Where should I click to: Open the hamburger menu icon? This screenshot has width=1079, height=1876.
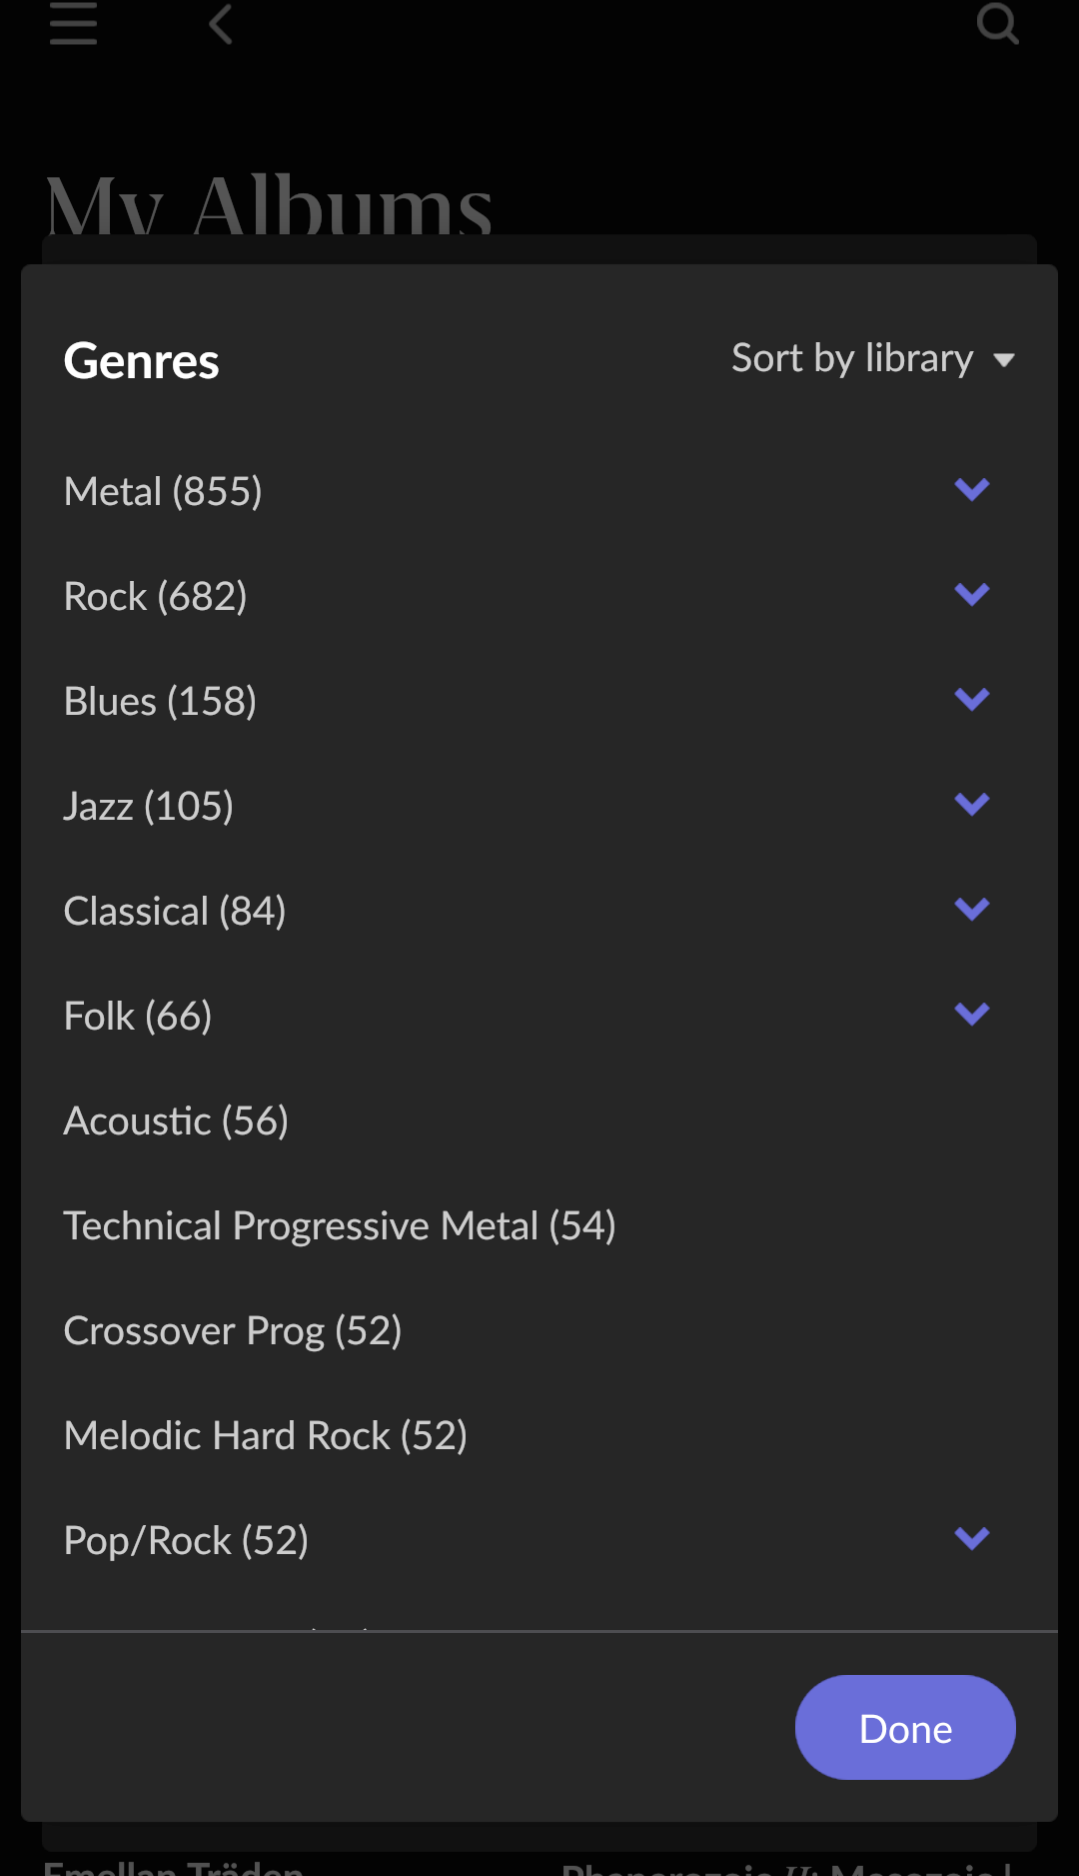pyautogui.click(x=73, y=23)
